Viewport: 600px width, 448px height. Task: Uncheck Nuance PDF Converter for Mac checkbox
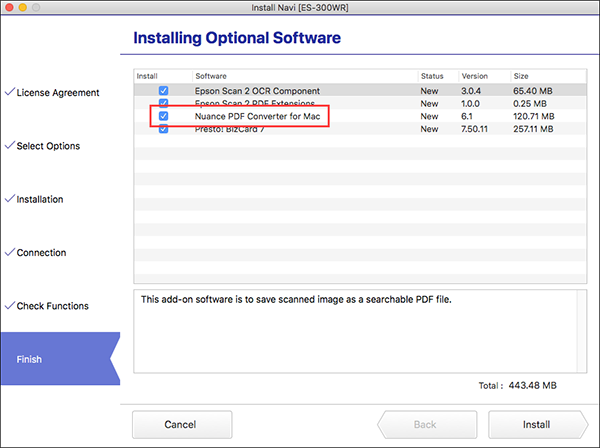click(x=163, y=116)
